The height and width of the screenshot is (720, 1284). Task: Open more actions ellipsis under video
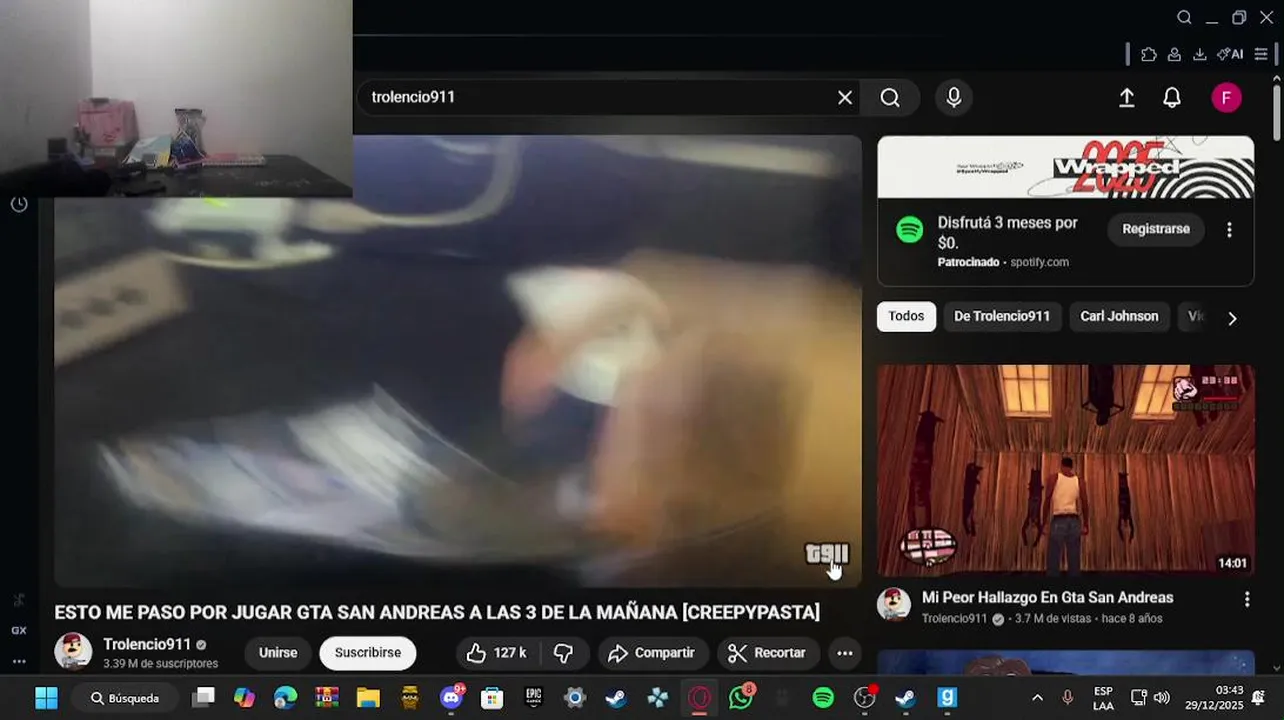click(x=845, y=653)
